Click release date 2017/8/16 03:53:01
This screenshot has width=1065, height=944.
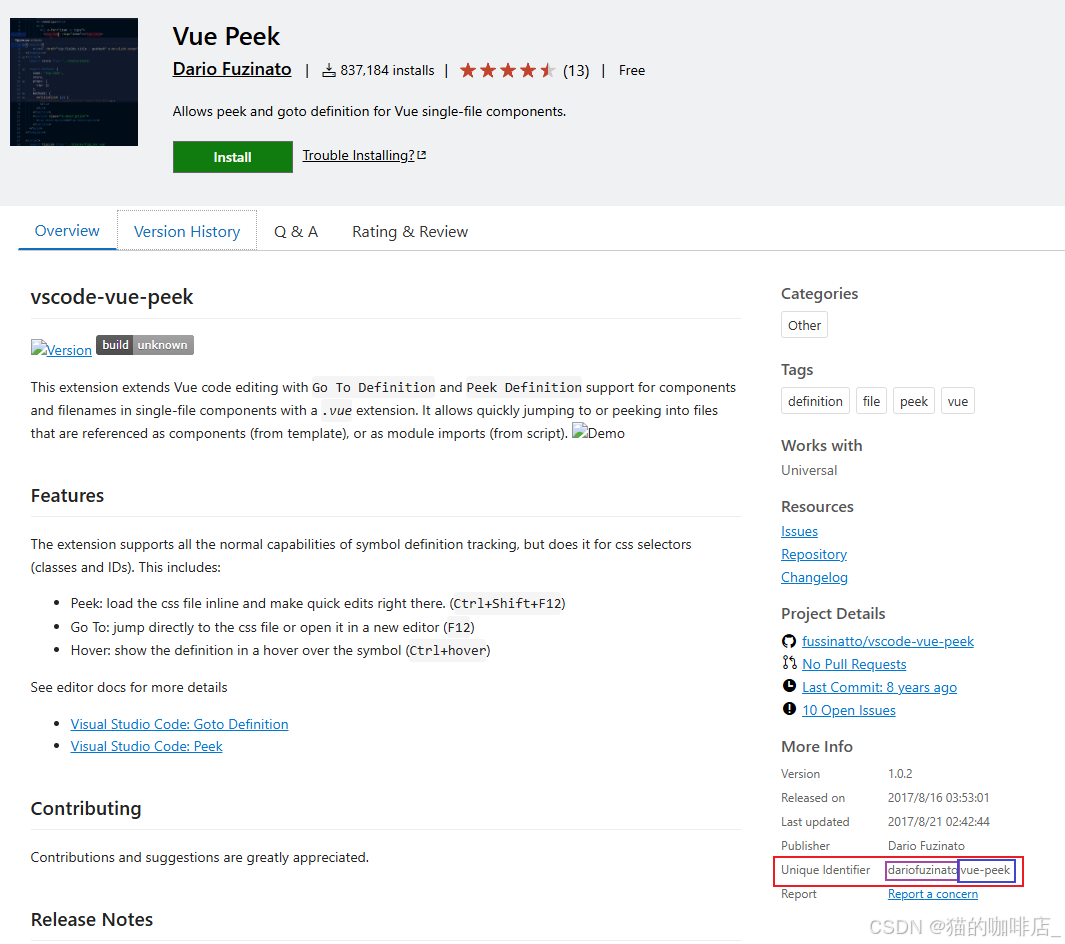(938, 797)
